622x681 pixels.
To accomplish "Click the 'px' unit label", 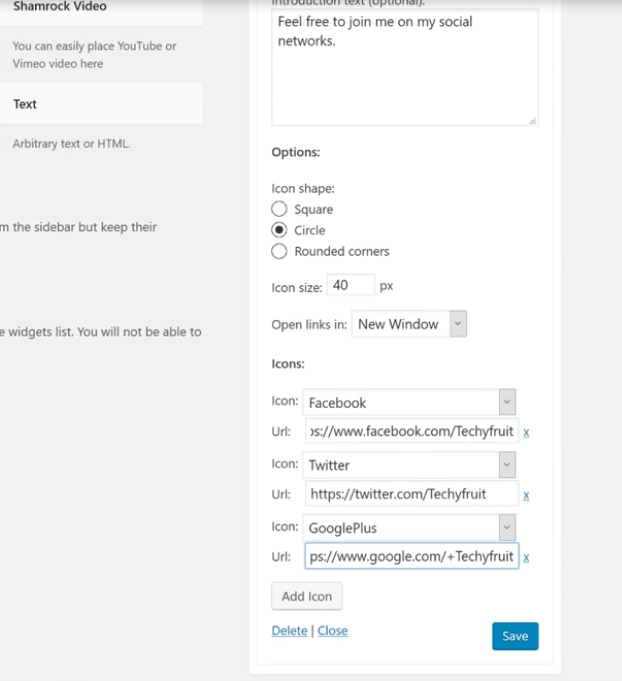I will 386,286.
